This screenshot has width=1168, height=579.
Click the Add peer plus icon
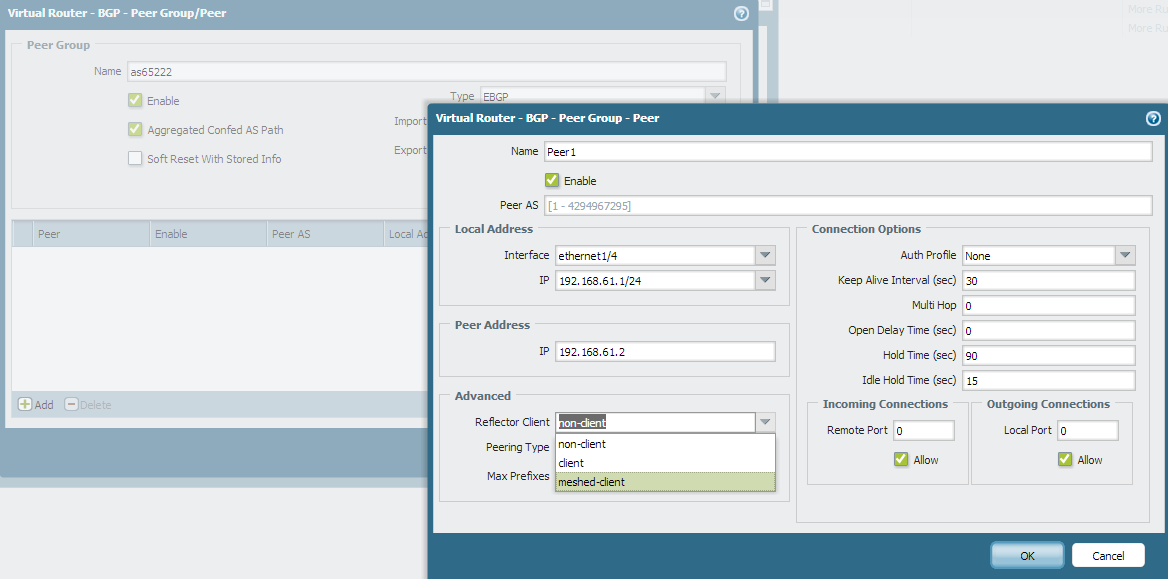click(x=26, y=405)
